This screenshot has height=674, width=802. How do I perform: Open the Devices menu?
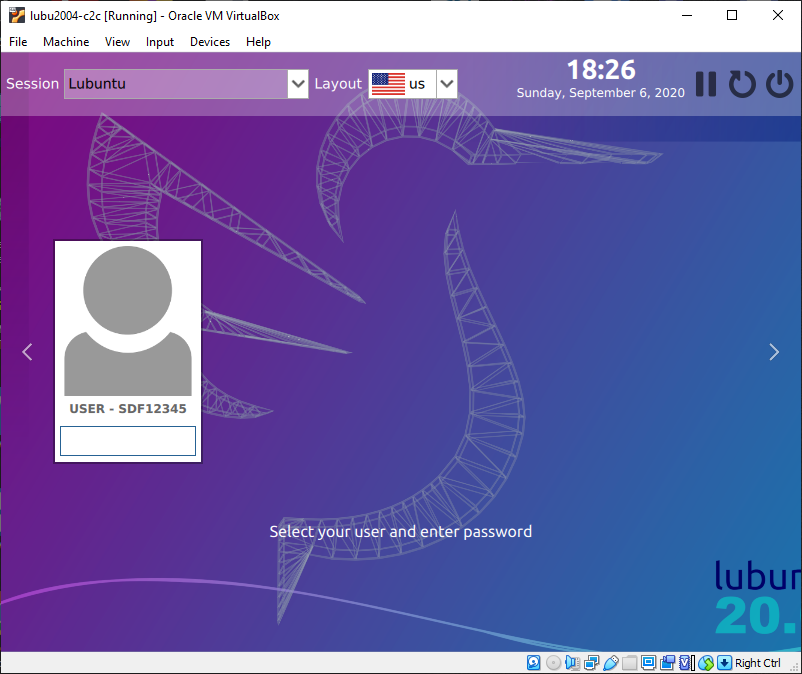[x=210, y=42]
